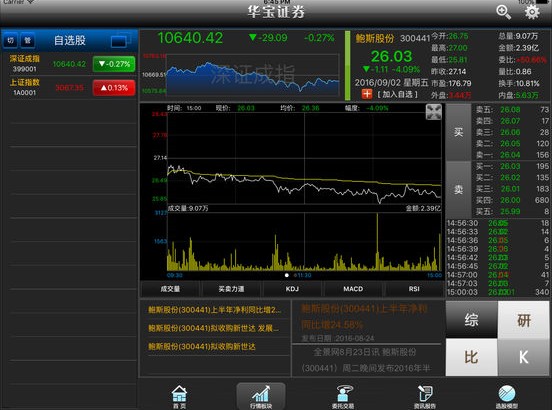
Task: Click the overlapping windows icon beside 自选股
Action: 121,40
